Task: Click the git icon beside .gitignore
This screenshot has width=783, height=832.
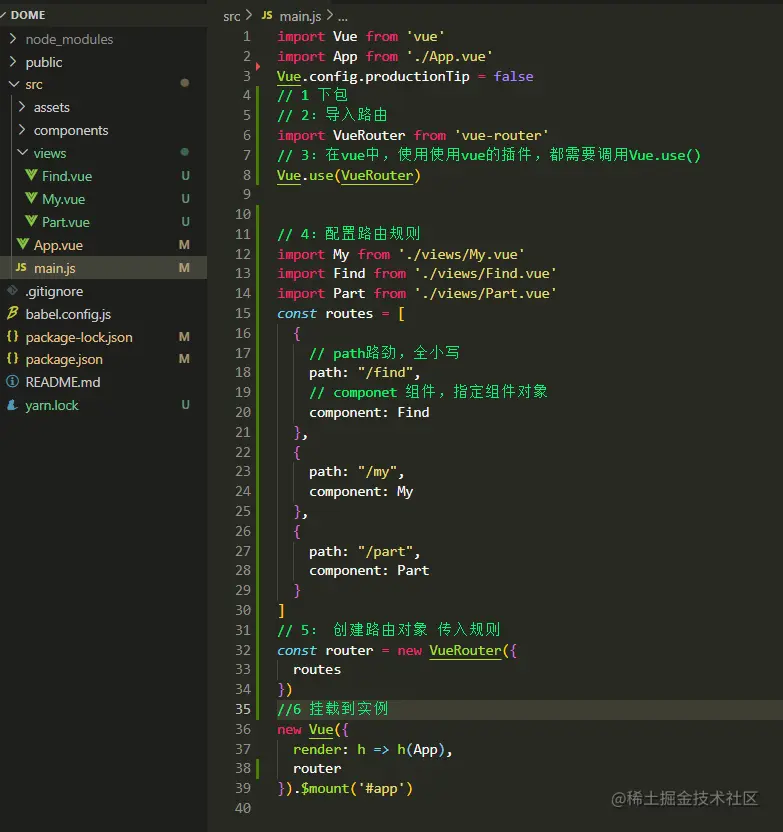Action: tap(12, 290)
